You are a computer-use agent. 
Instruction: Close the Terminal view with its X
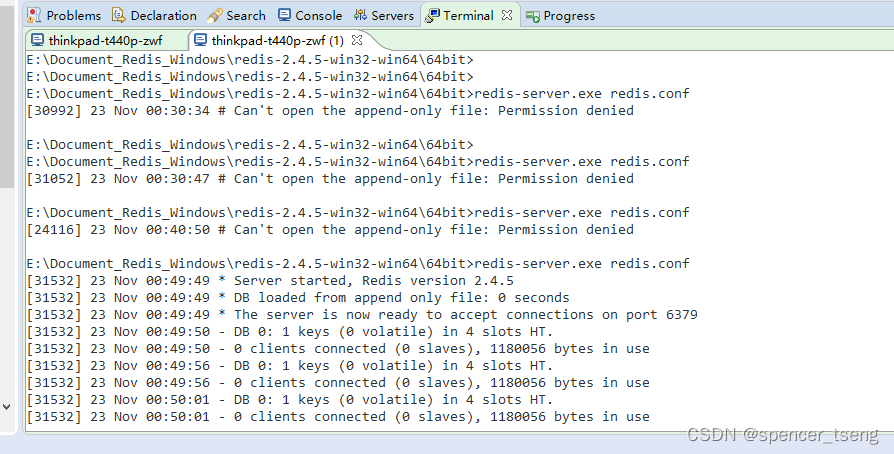(507, 15)
